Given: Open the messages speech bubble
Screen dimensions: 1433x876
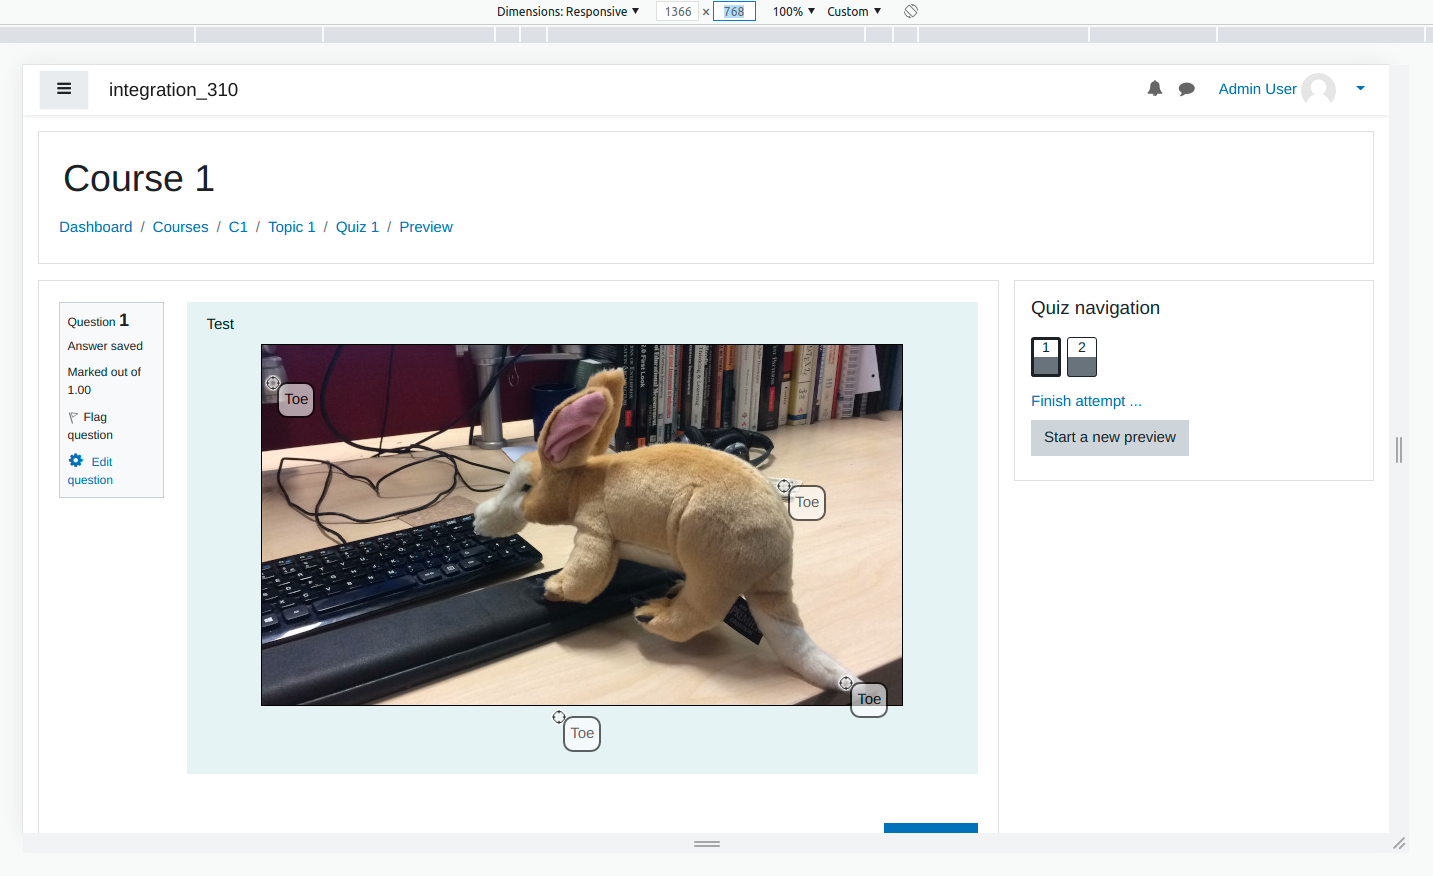Looking at the screenshot, I should point(1187,89).
